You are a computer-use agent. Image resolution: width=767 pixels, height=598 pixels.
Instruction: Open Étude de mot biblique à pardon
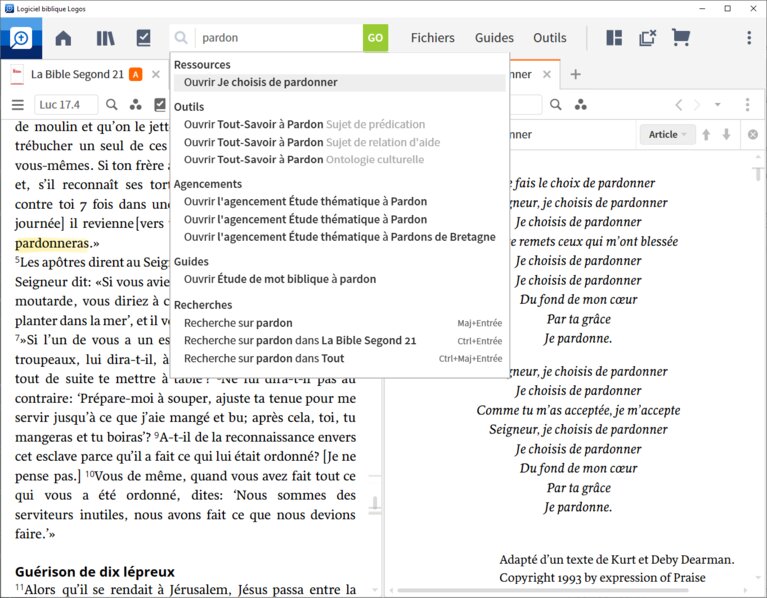339,279
